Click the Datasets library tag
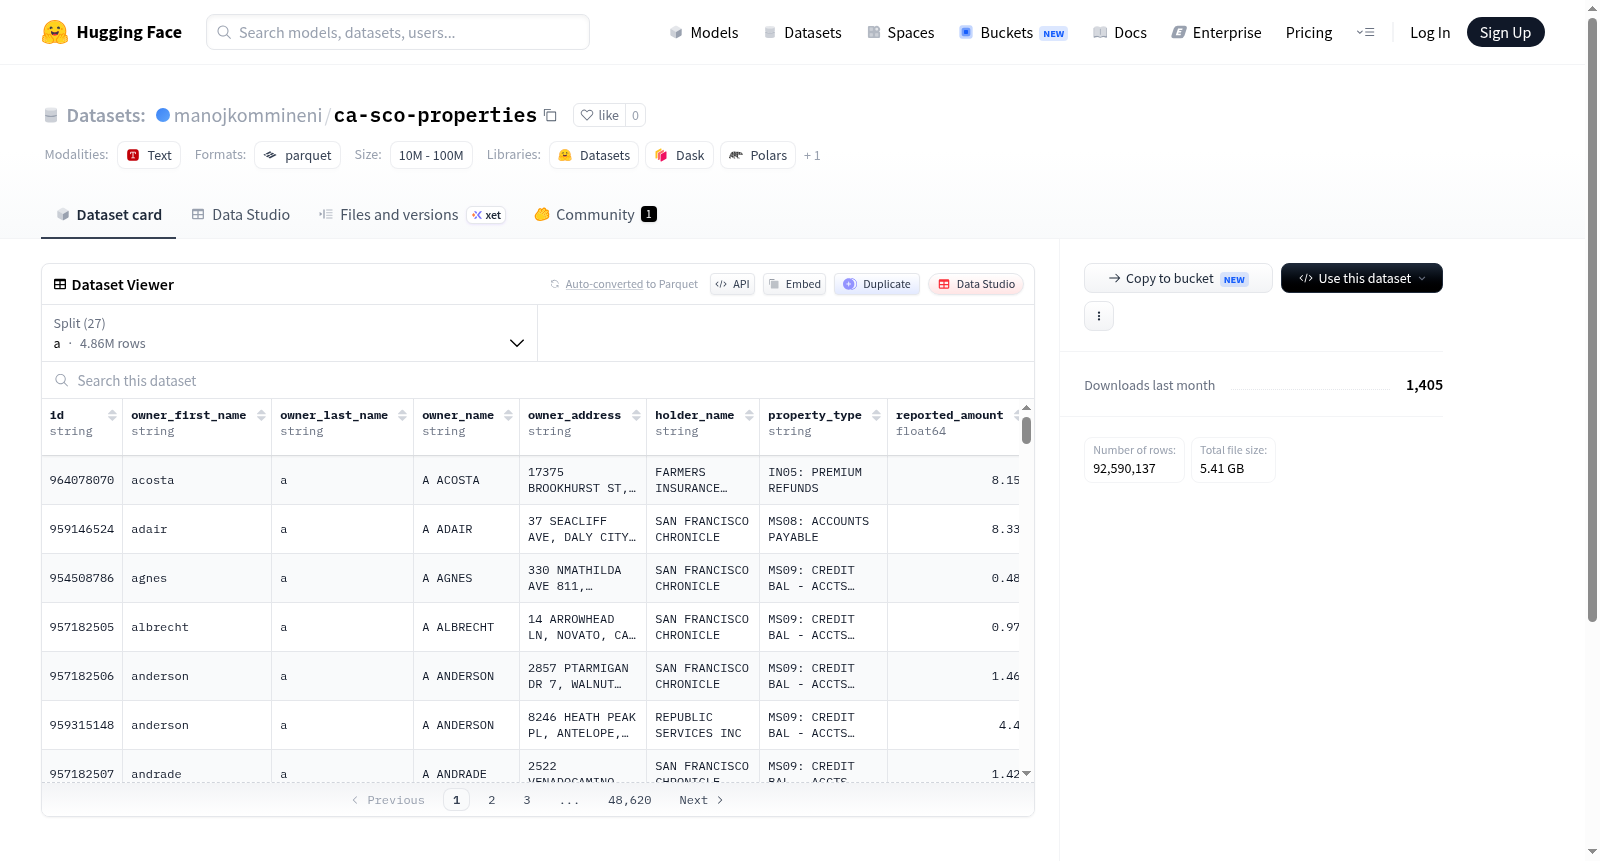Screen dimensions: 1600x861 coord(594,155)
